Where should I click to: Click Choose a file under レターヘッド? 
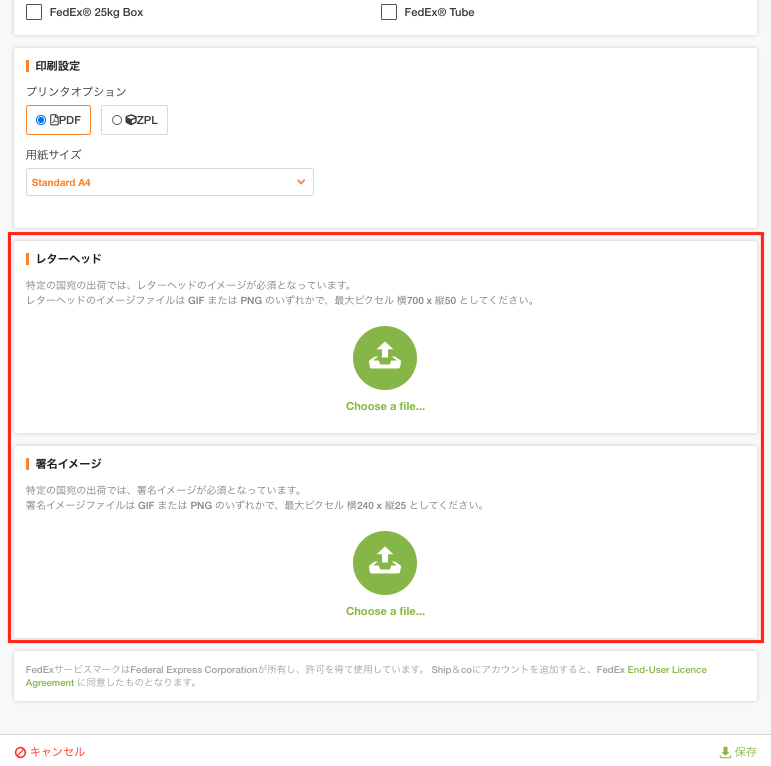(385, 406)
